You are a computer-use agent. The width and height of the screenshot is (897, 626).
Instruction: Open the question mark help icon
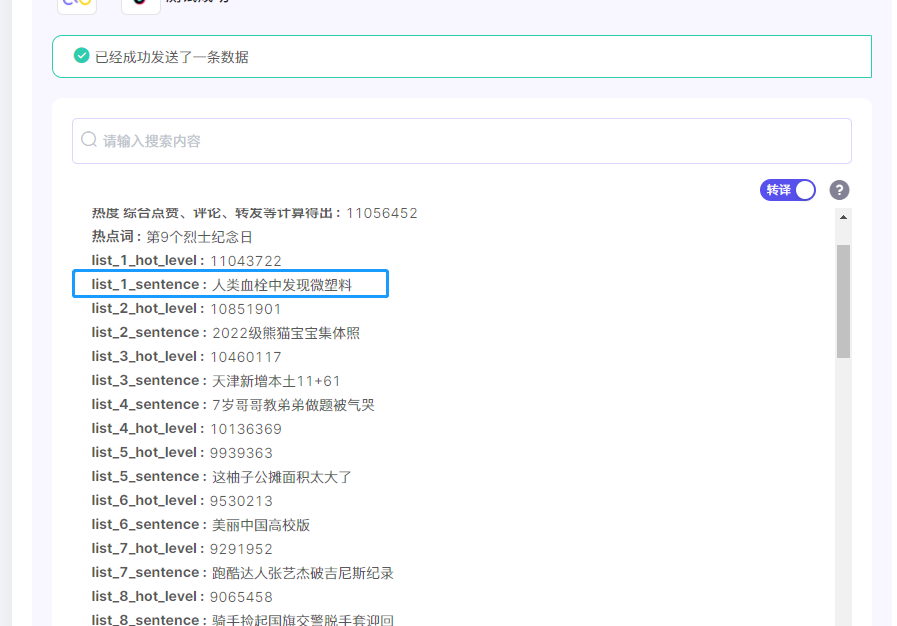coord(839,190)
